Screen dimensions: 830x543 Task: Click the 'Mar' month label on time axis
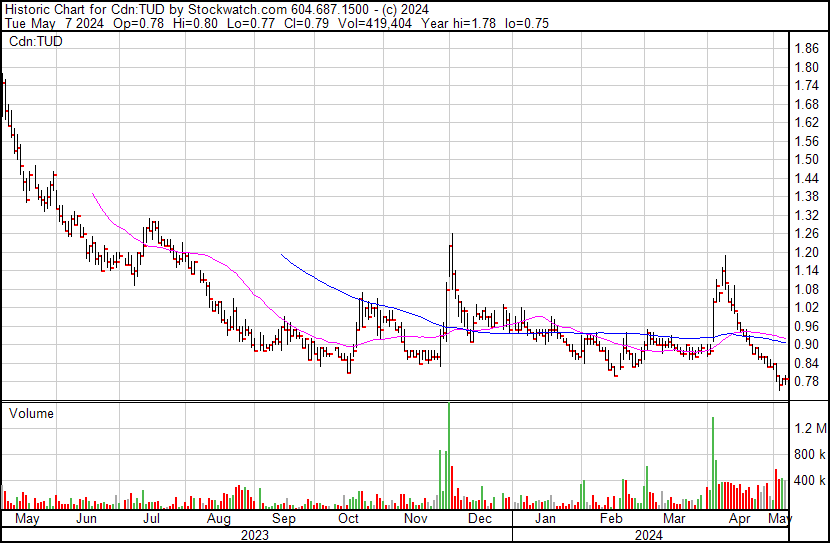(x=674, y=519)
